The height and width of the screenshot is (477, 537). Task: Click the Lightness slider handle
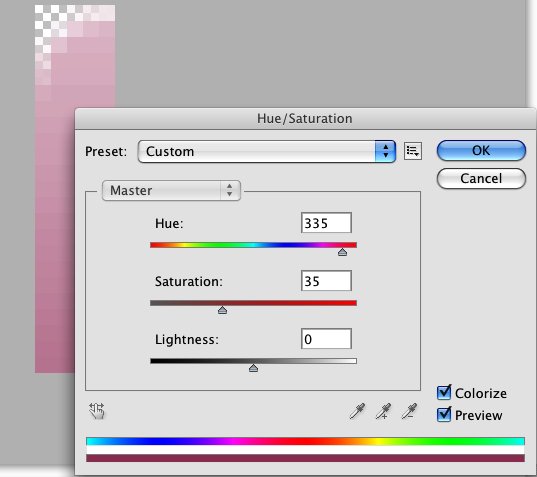point(253,368)
